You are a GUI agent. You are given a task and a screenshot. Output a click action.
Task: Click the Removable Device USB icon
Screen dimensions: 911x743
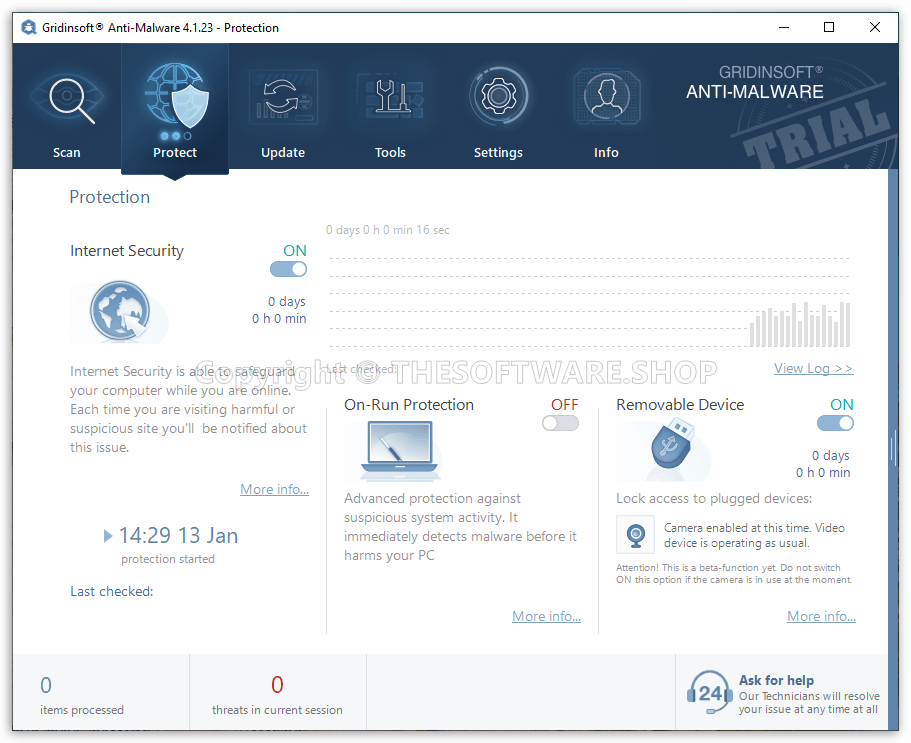(665, 450)
